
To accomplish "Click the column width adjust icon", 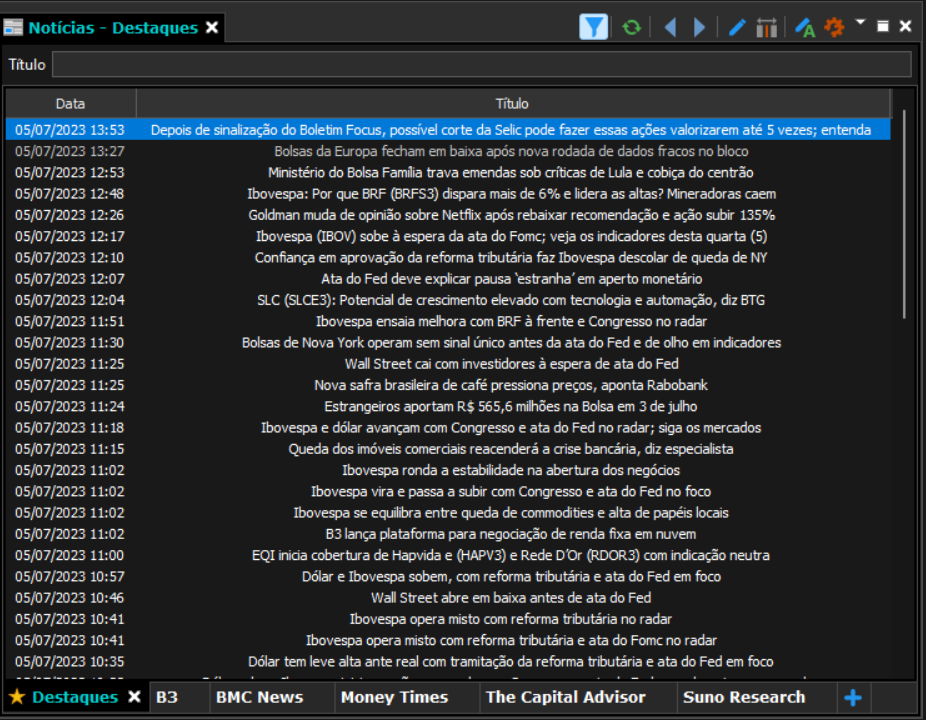I will click(767, 27).
